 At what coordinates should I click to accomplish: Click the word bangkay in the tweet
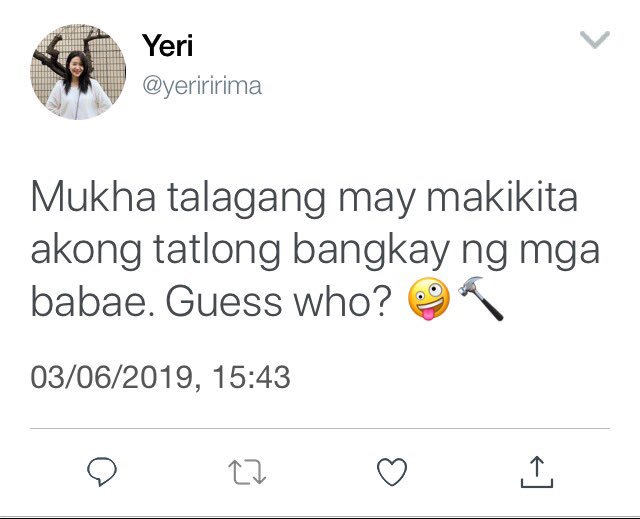click(371, 251)
